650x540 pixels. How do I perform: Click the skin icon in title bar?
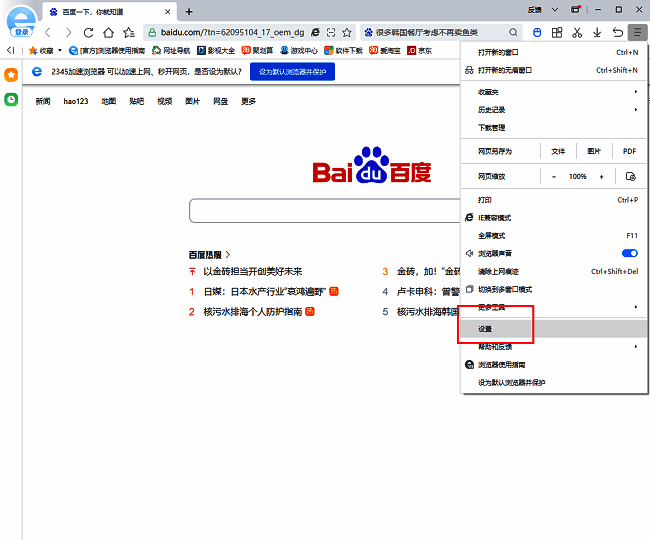[x=576, y=10]
